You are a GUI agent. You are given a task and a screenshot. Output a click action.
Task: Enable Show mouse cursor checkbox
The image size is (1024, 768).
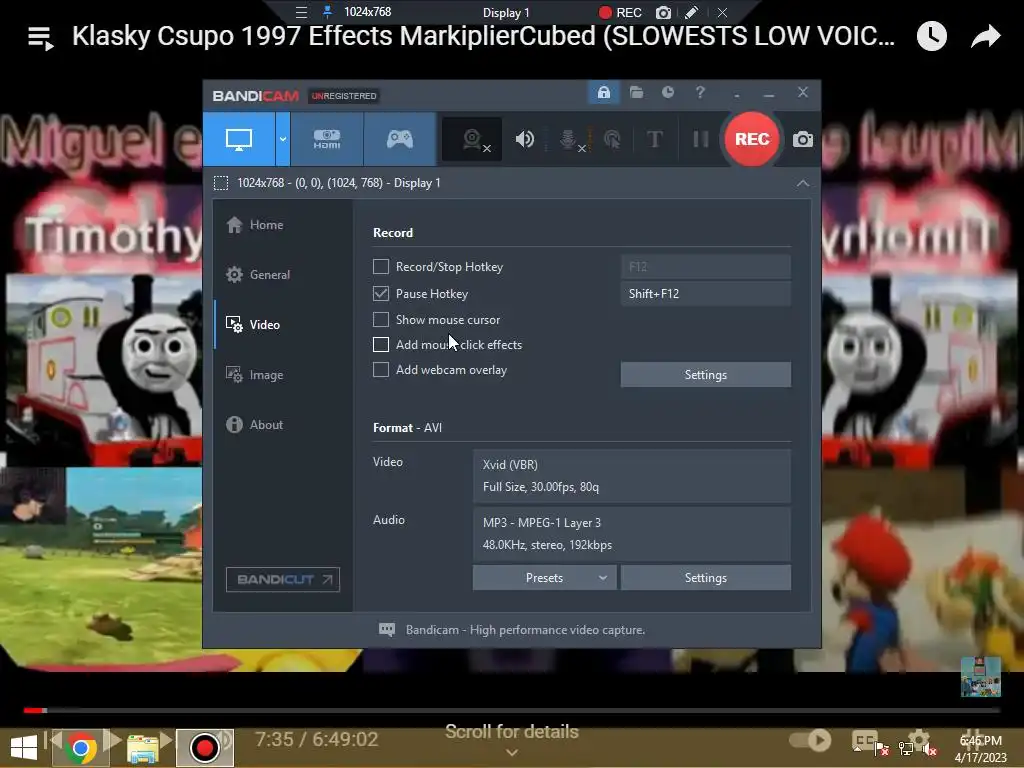pyautogui.click(x=381, y=319)
